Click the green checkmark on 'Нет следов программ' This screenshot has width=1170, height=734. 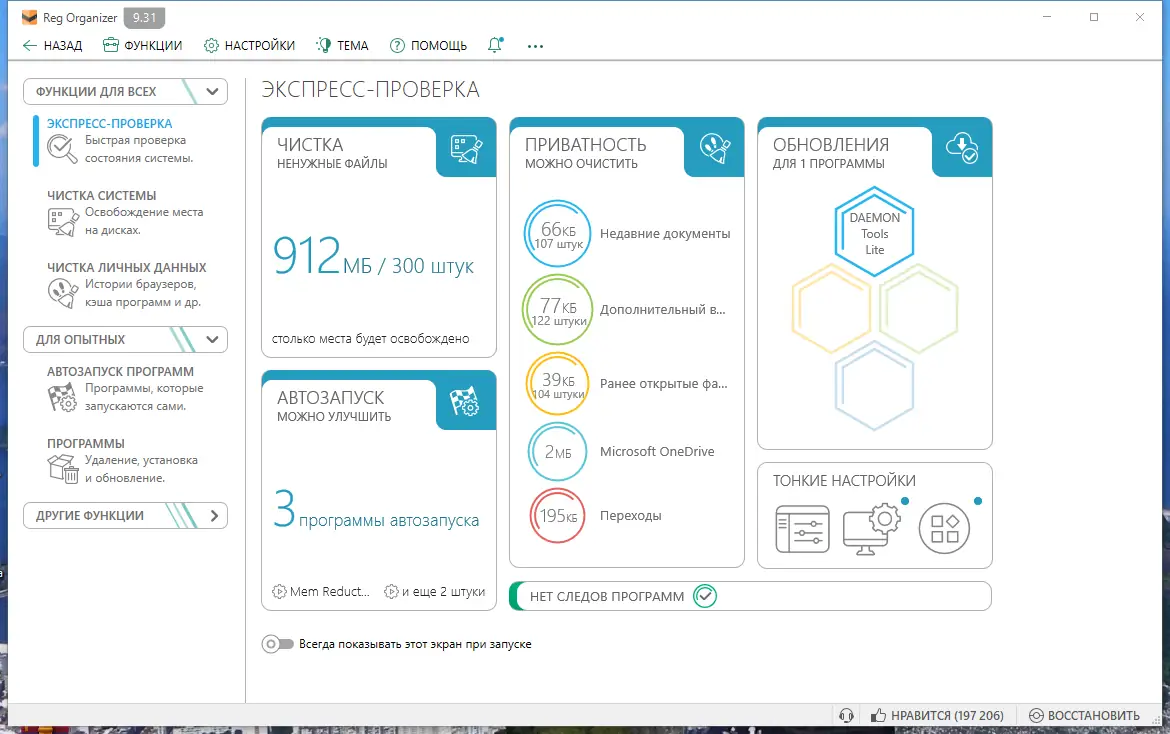706,595
